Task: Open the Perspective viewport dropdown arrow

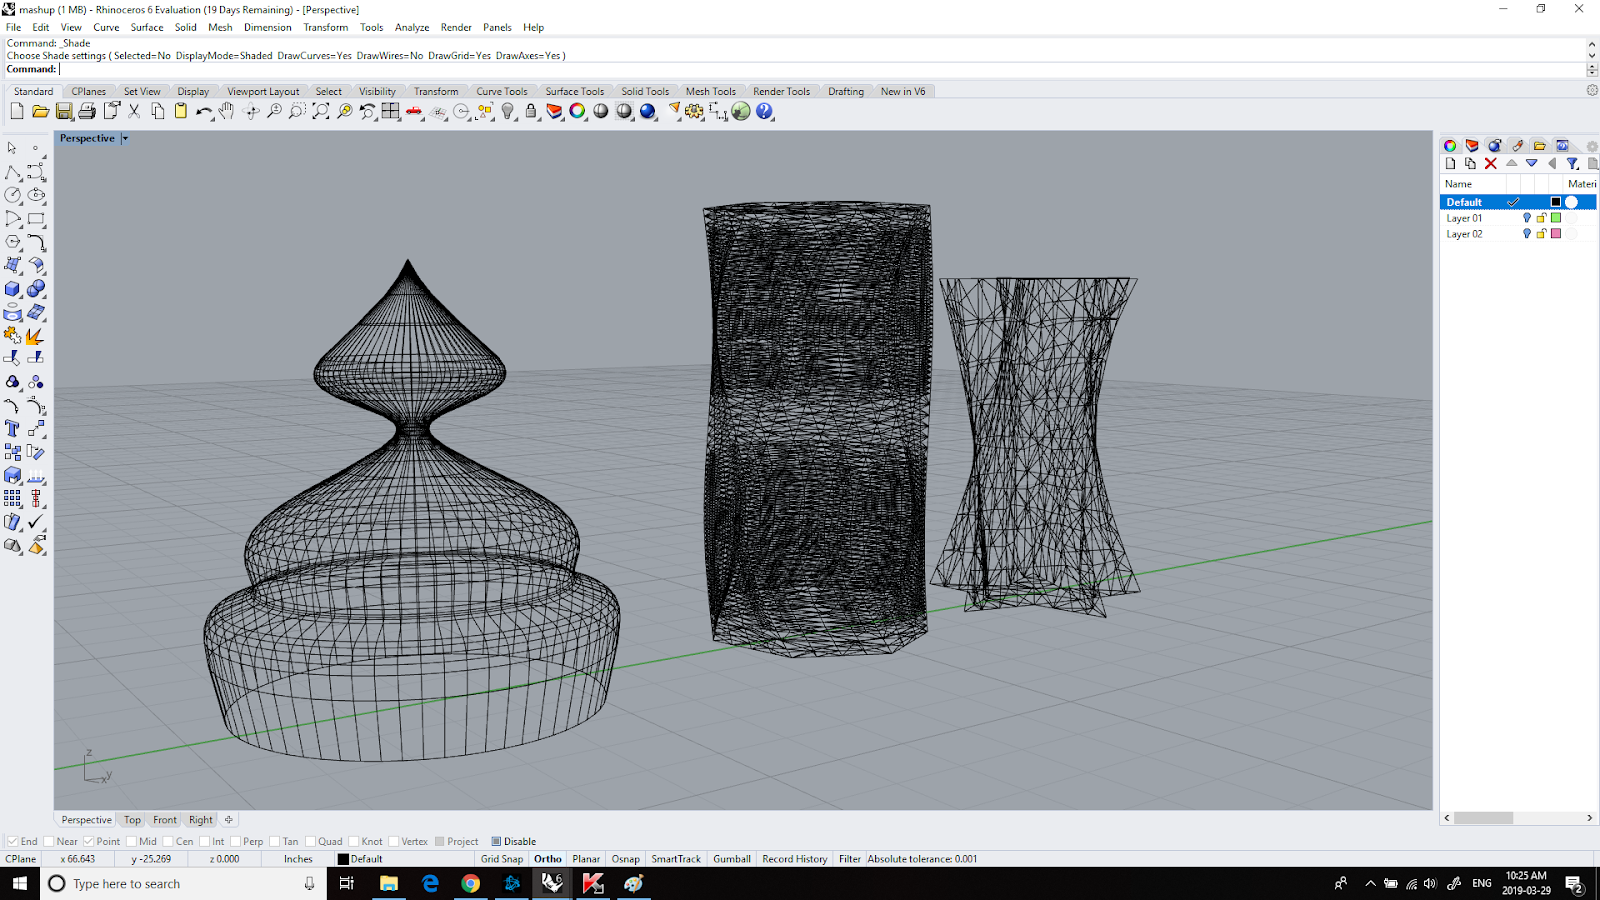Action: pos(125,139)
